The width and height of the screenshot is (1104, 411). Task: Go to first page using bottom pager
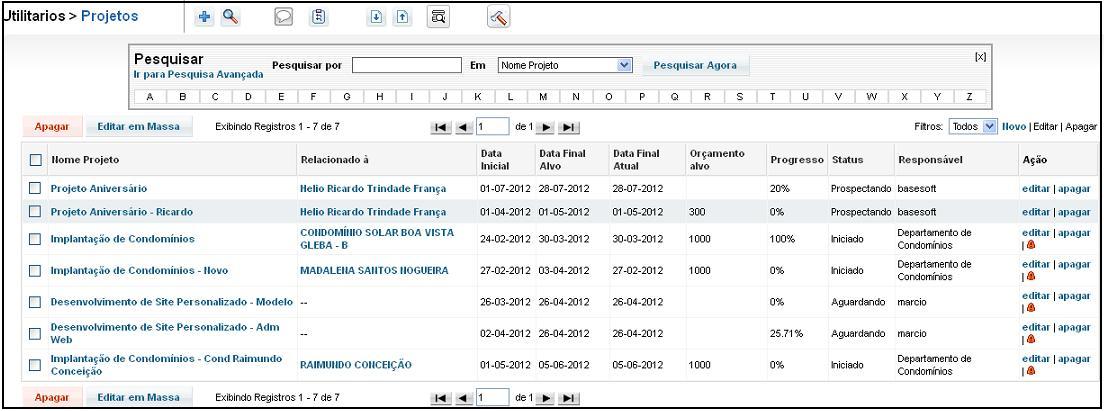pyautogui.click(x=441, y=398)
